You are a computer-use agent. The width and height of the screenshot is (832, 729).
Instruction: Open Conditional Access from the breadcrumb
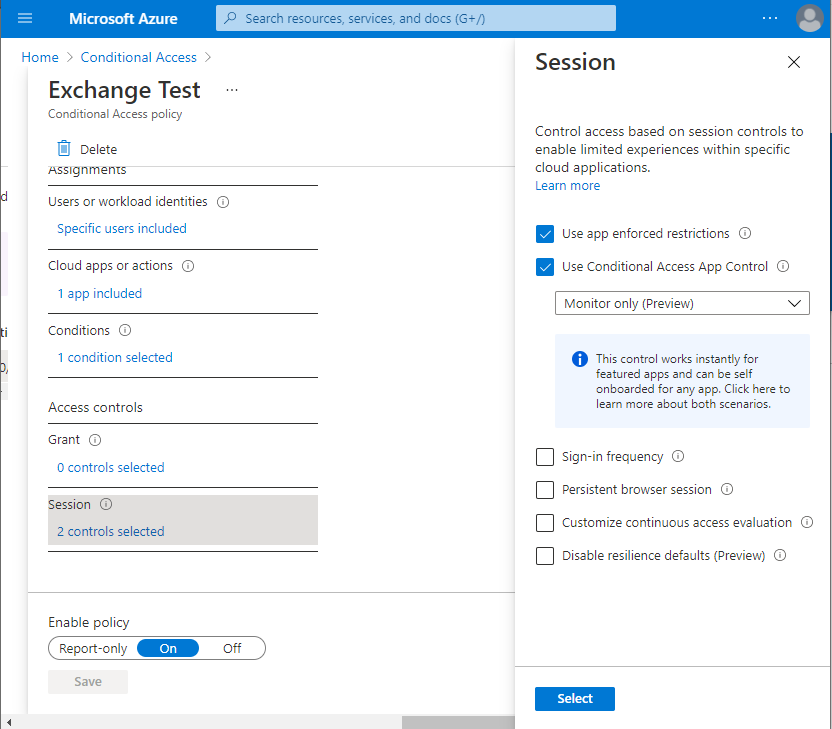(x=138, y=57)
